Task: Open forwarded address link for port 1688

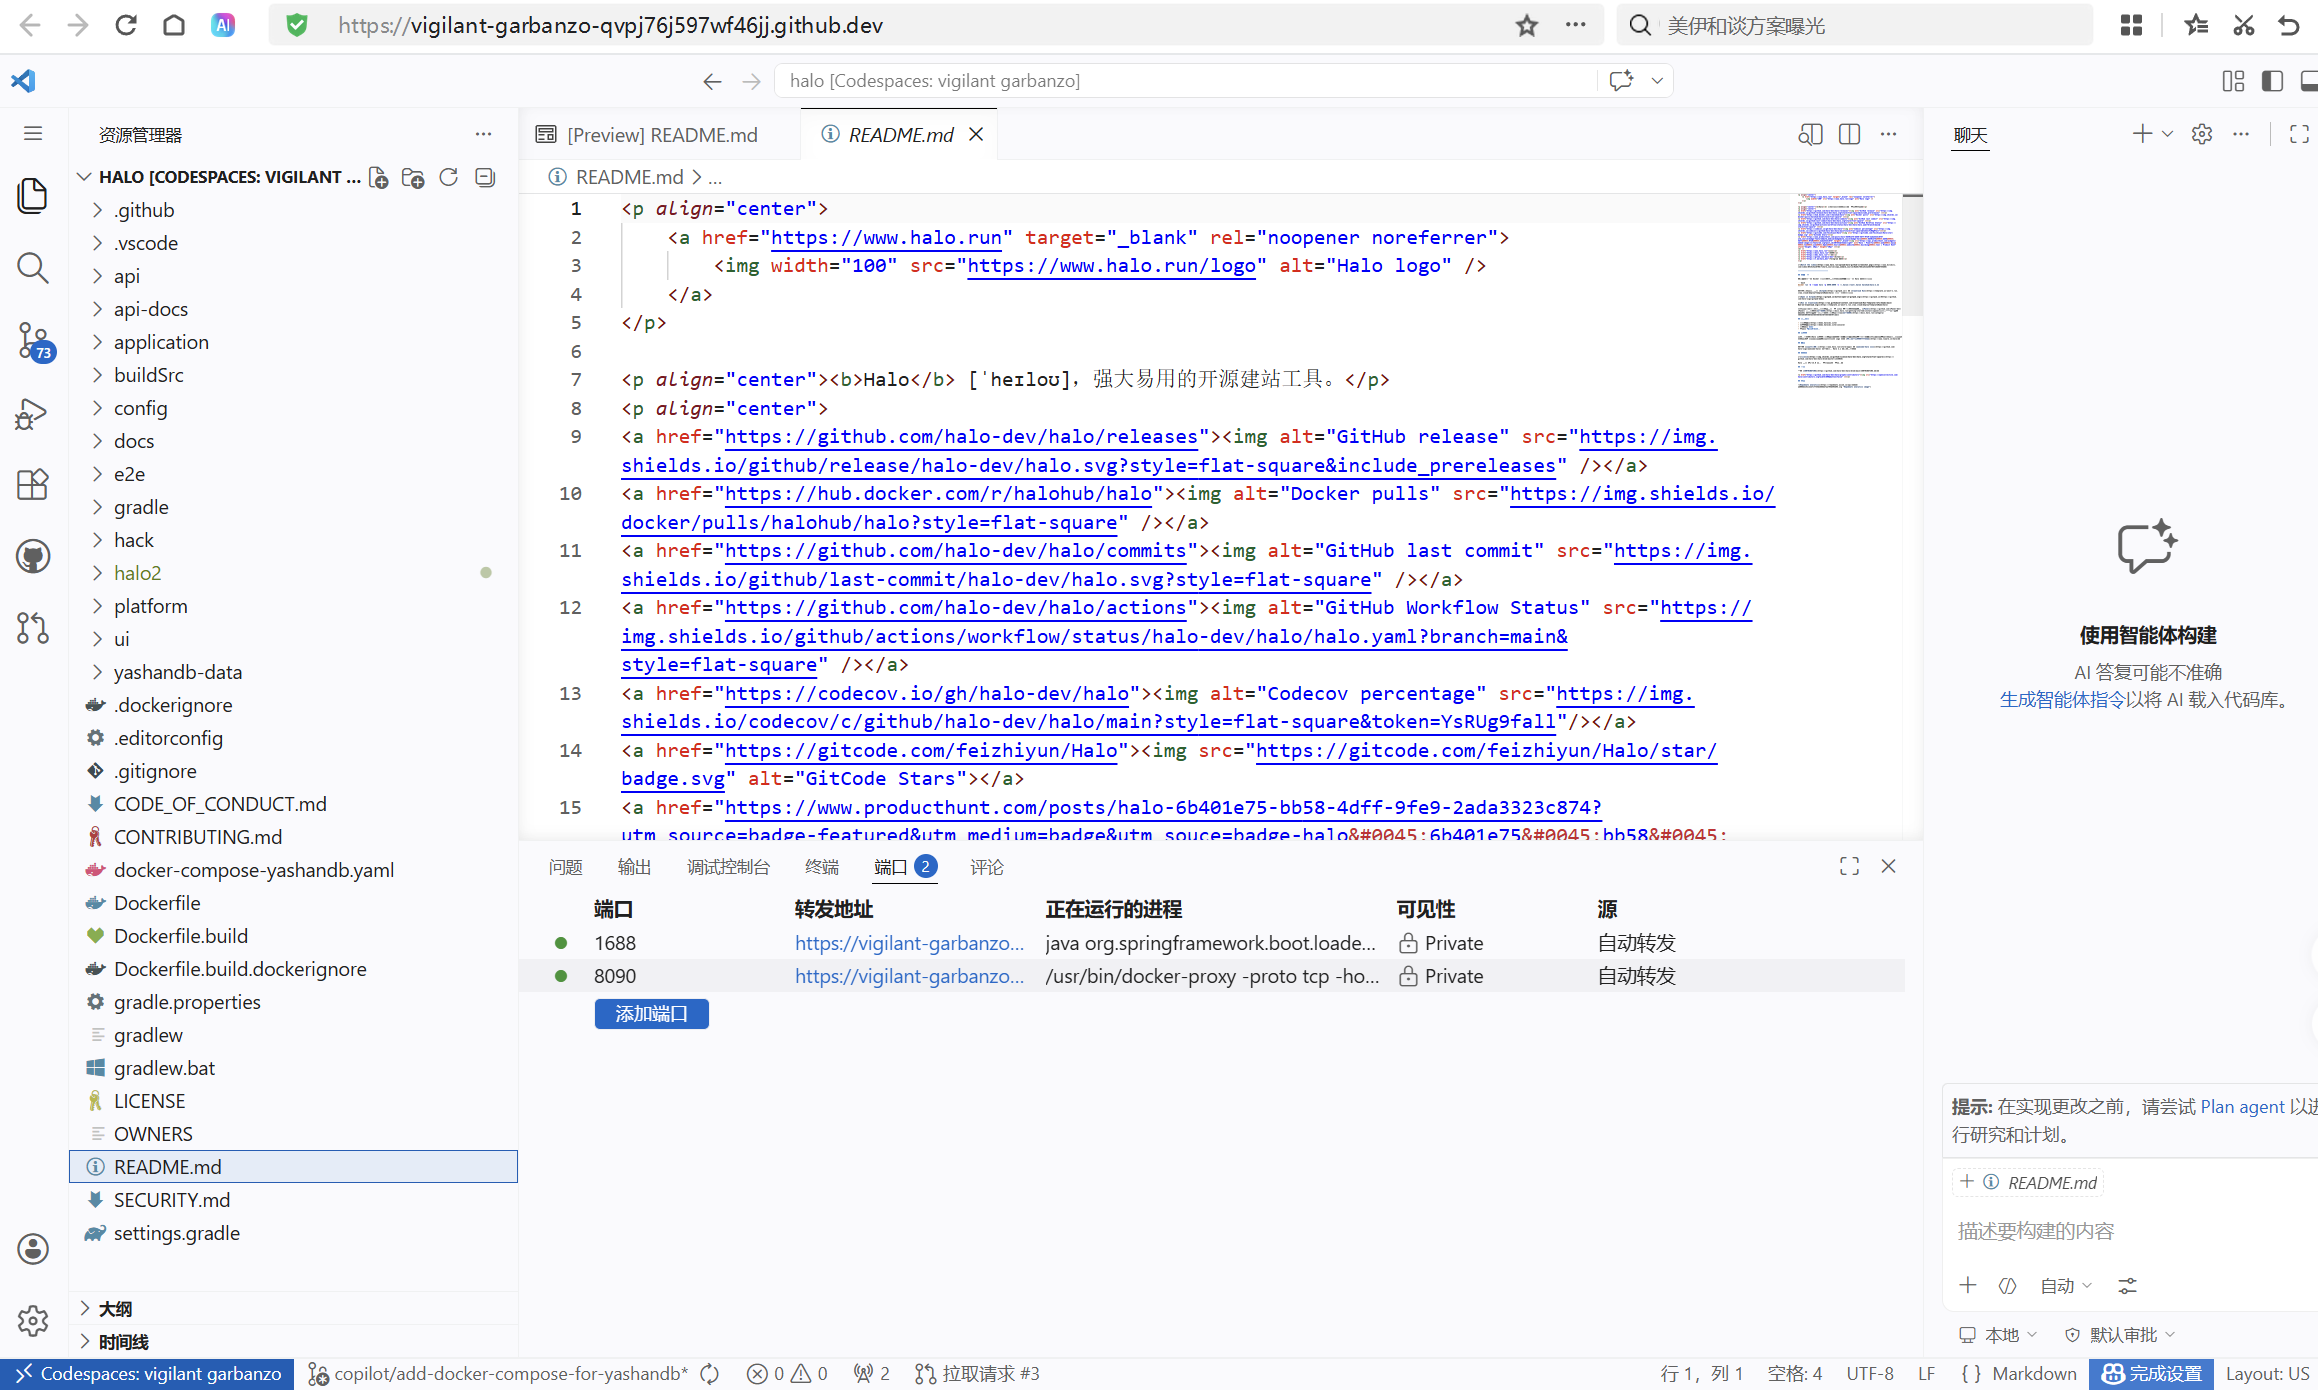Action: [908, 943]
